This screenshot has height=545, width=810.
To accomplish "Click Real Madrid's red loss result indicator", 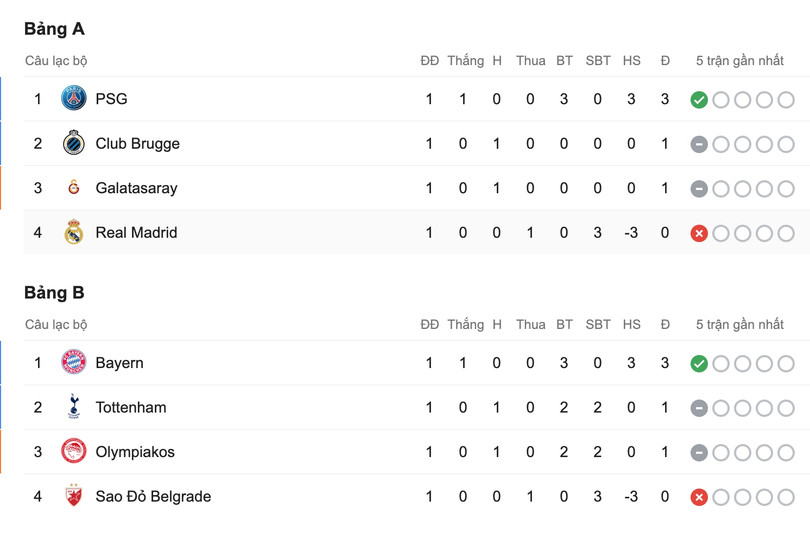I will click(x=699, y=233).
